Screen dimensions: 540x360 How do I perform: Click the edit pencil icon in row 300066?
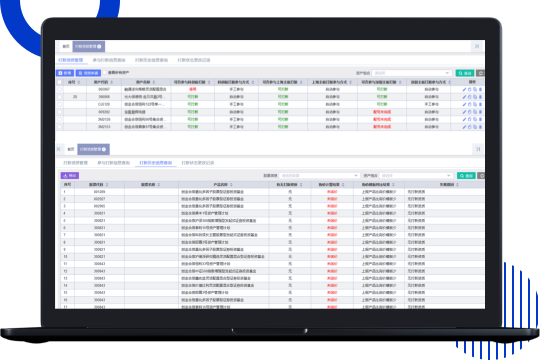pos(464,97)
